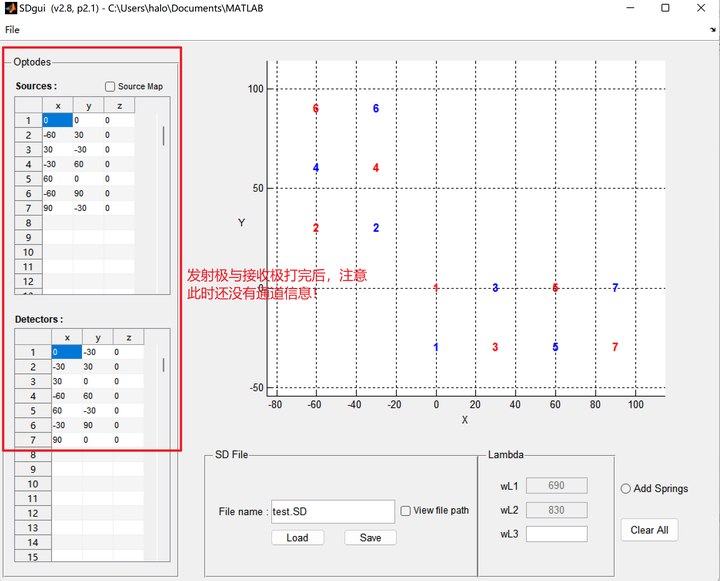Click the wL2 wavelength field showing 830
Image resolution: width=720 pixels, height=581 pixels.
(557, 510)
